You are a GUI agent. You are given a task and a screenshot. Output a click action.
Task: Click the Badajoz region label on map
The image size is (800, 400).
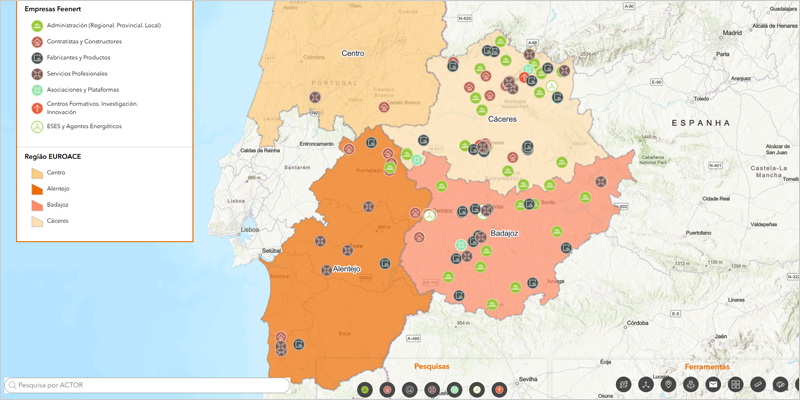pos(504,234)
